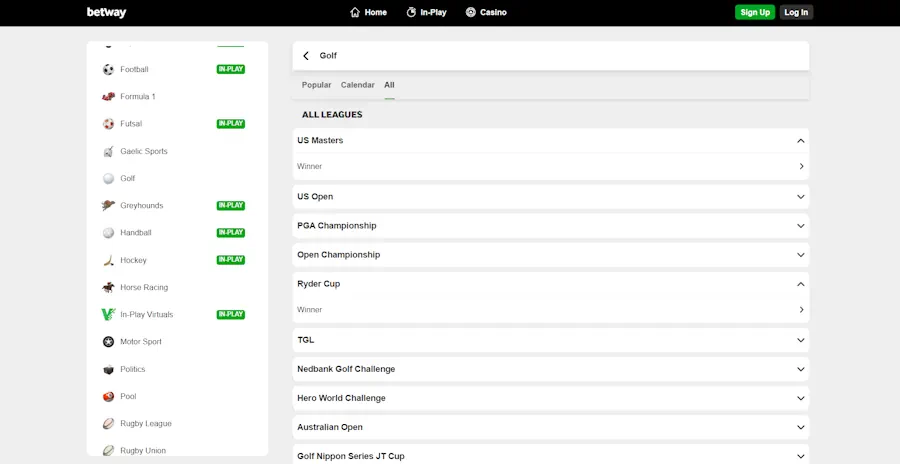Expand the Hero World Challenge league
This screenshot has height=464, width=900.
(x=801, y=399)
